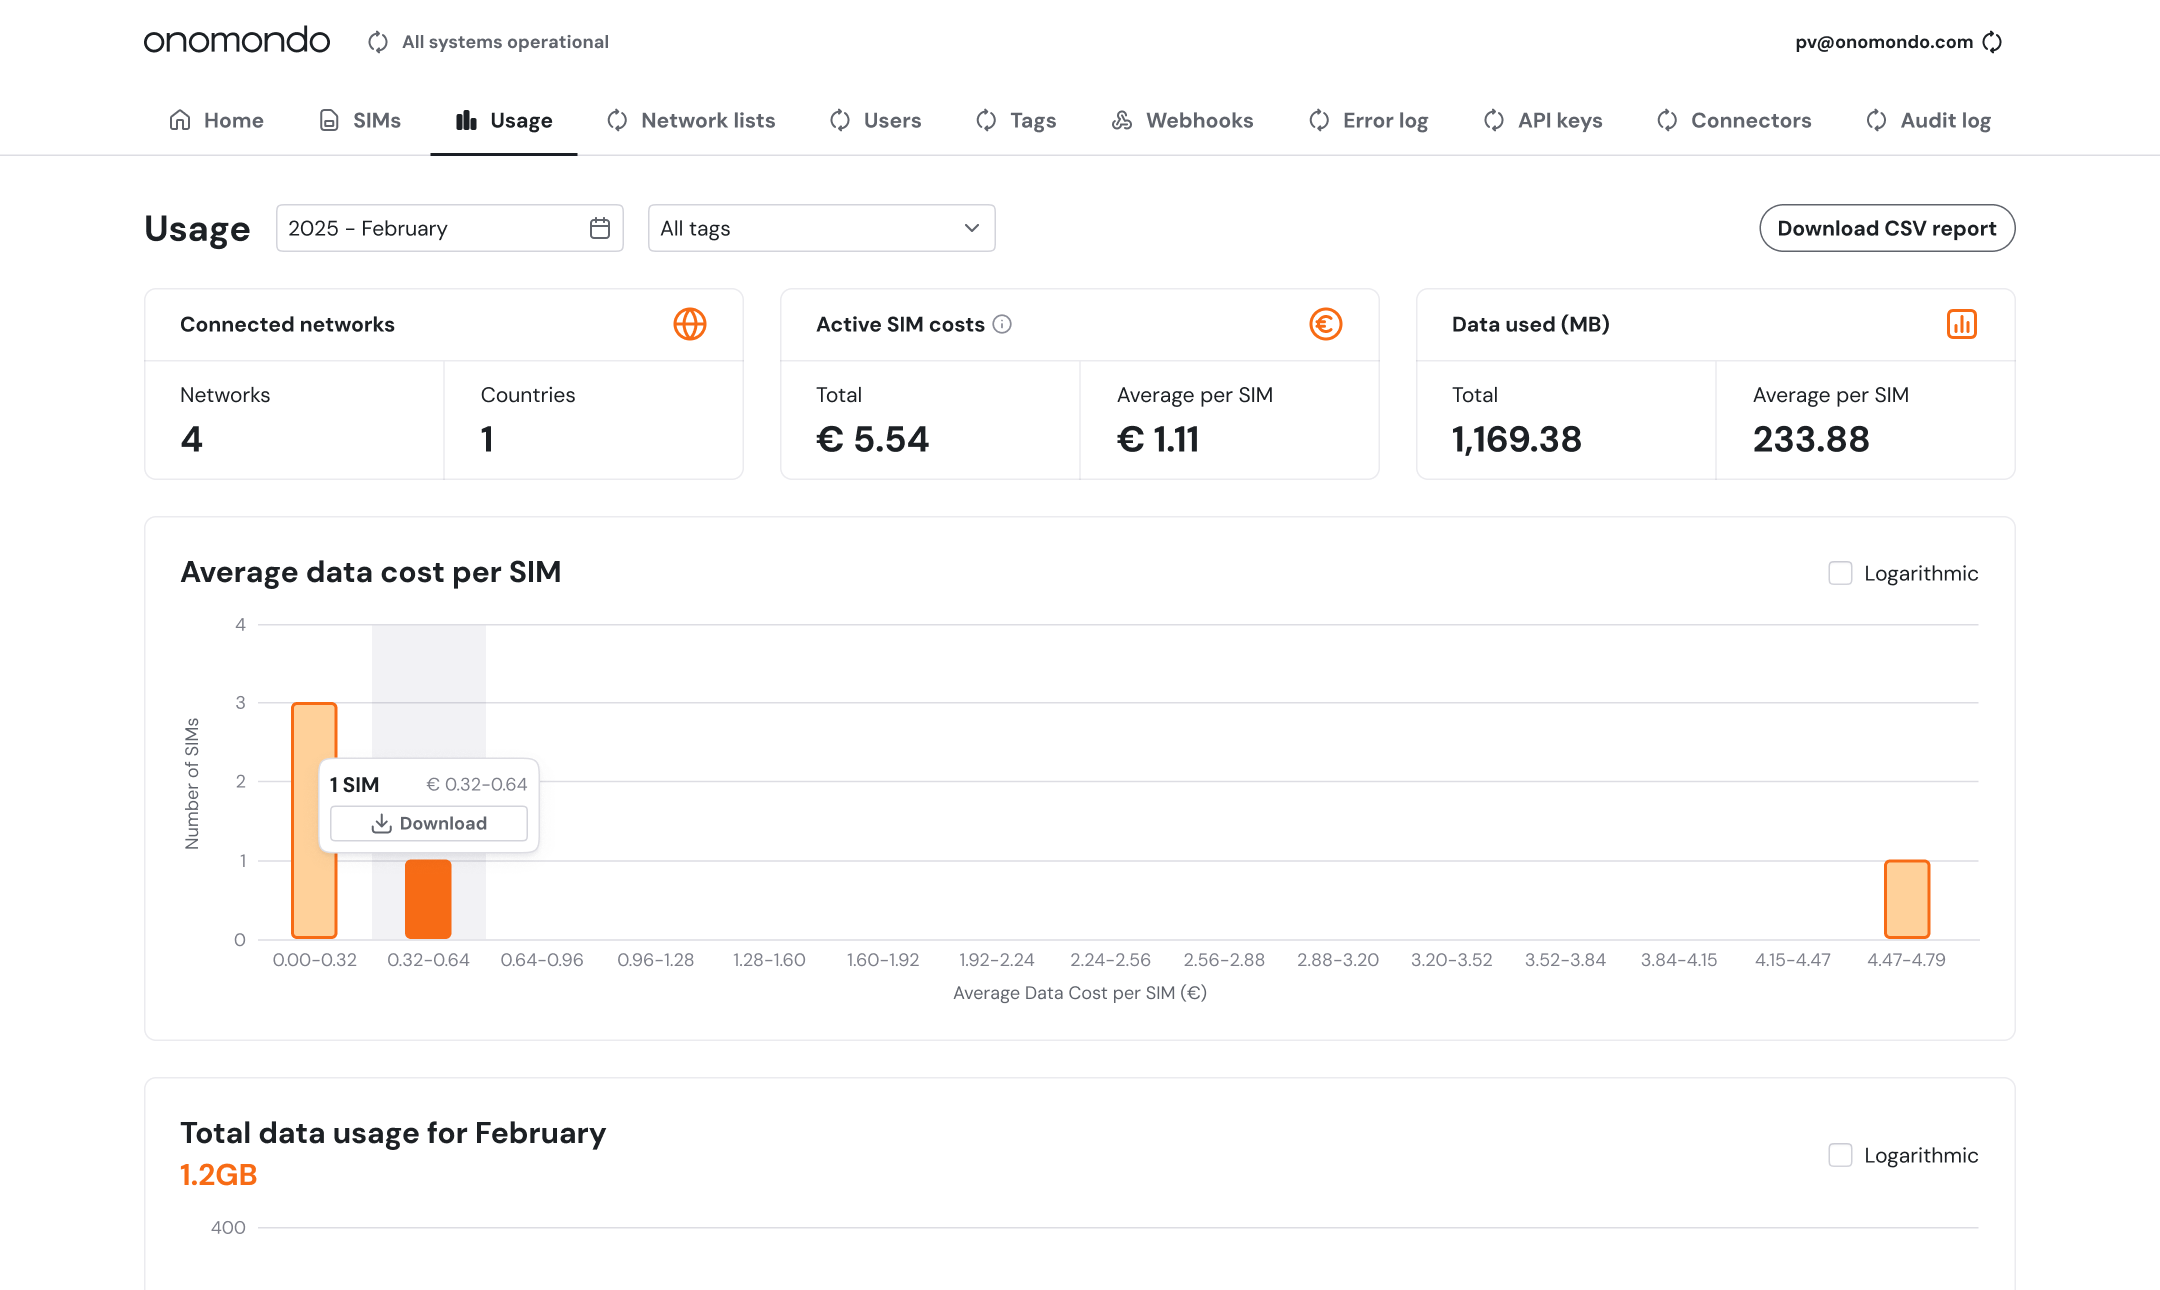Click Download CSV report button

[x=1887, y=228]
